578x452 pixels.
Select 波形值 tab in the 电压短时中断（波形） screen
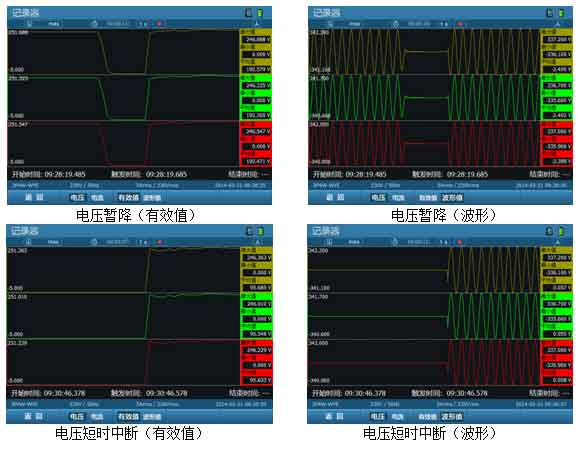point(452,417)
